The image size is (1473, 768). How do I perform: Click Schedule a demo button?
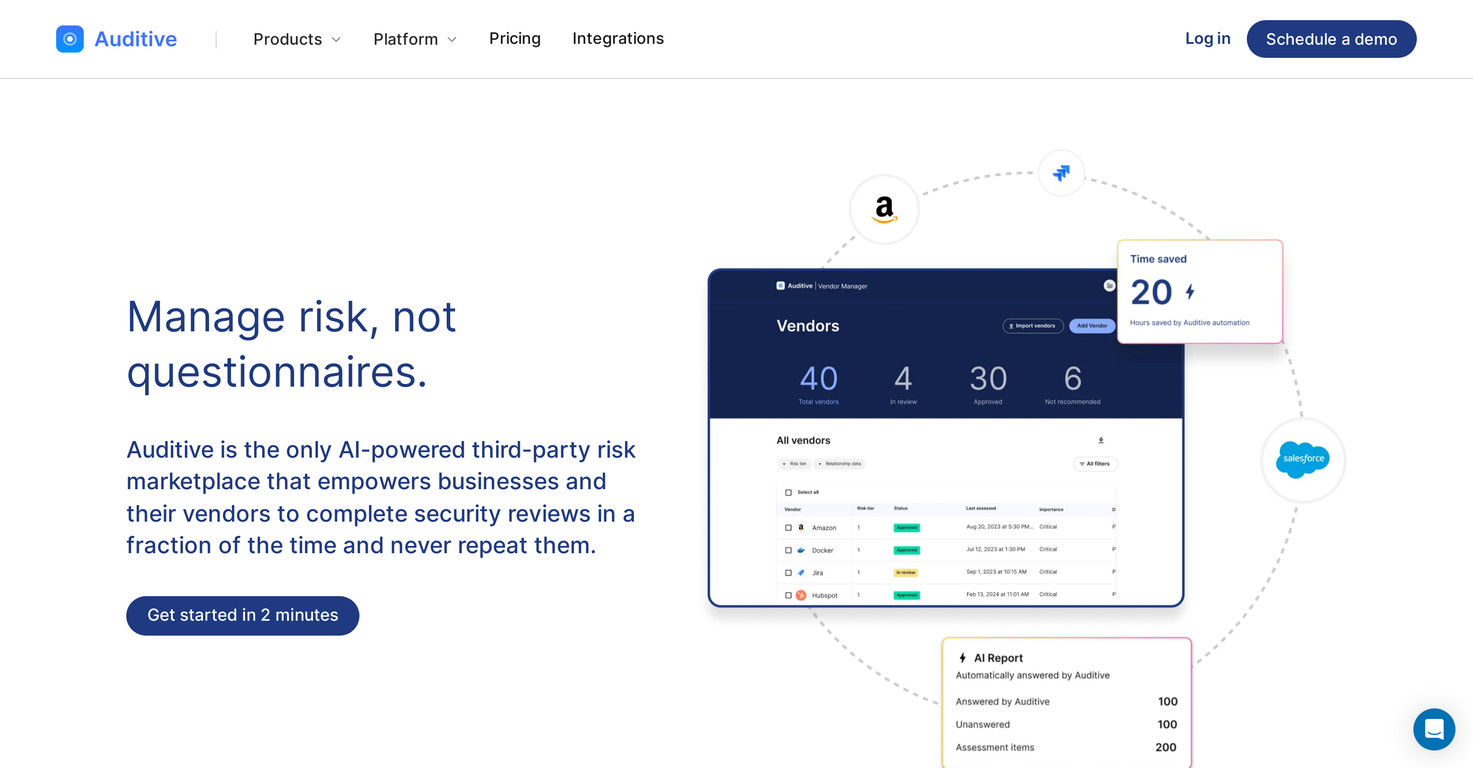pos(1331,39)
